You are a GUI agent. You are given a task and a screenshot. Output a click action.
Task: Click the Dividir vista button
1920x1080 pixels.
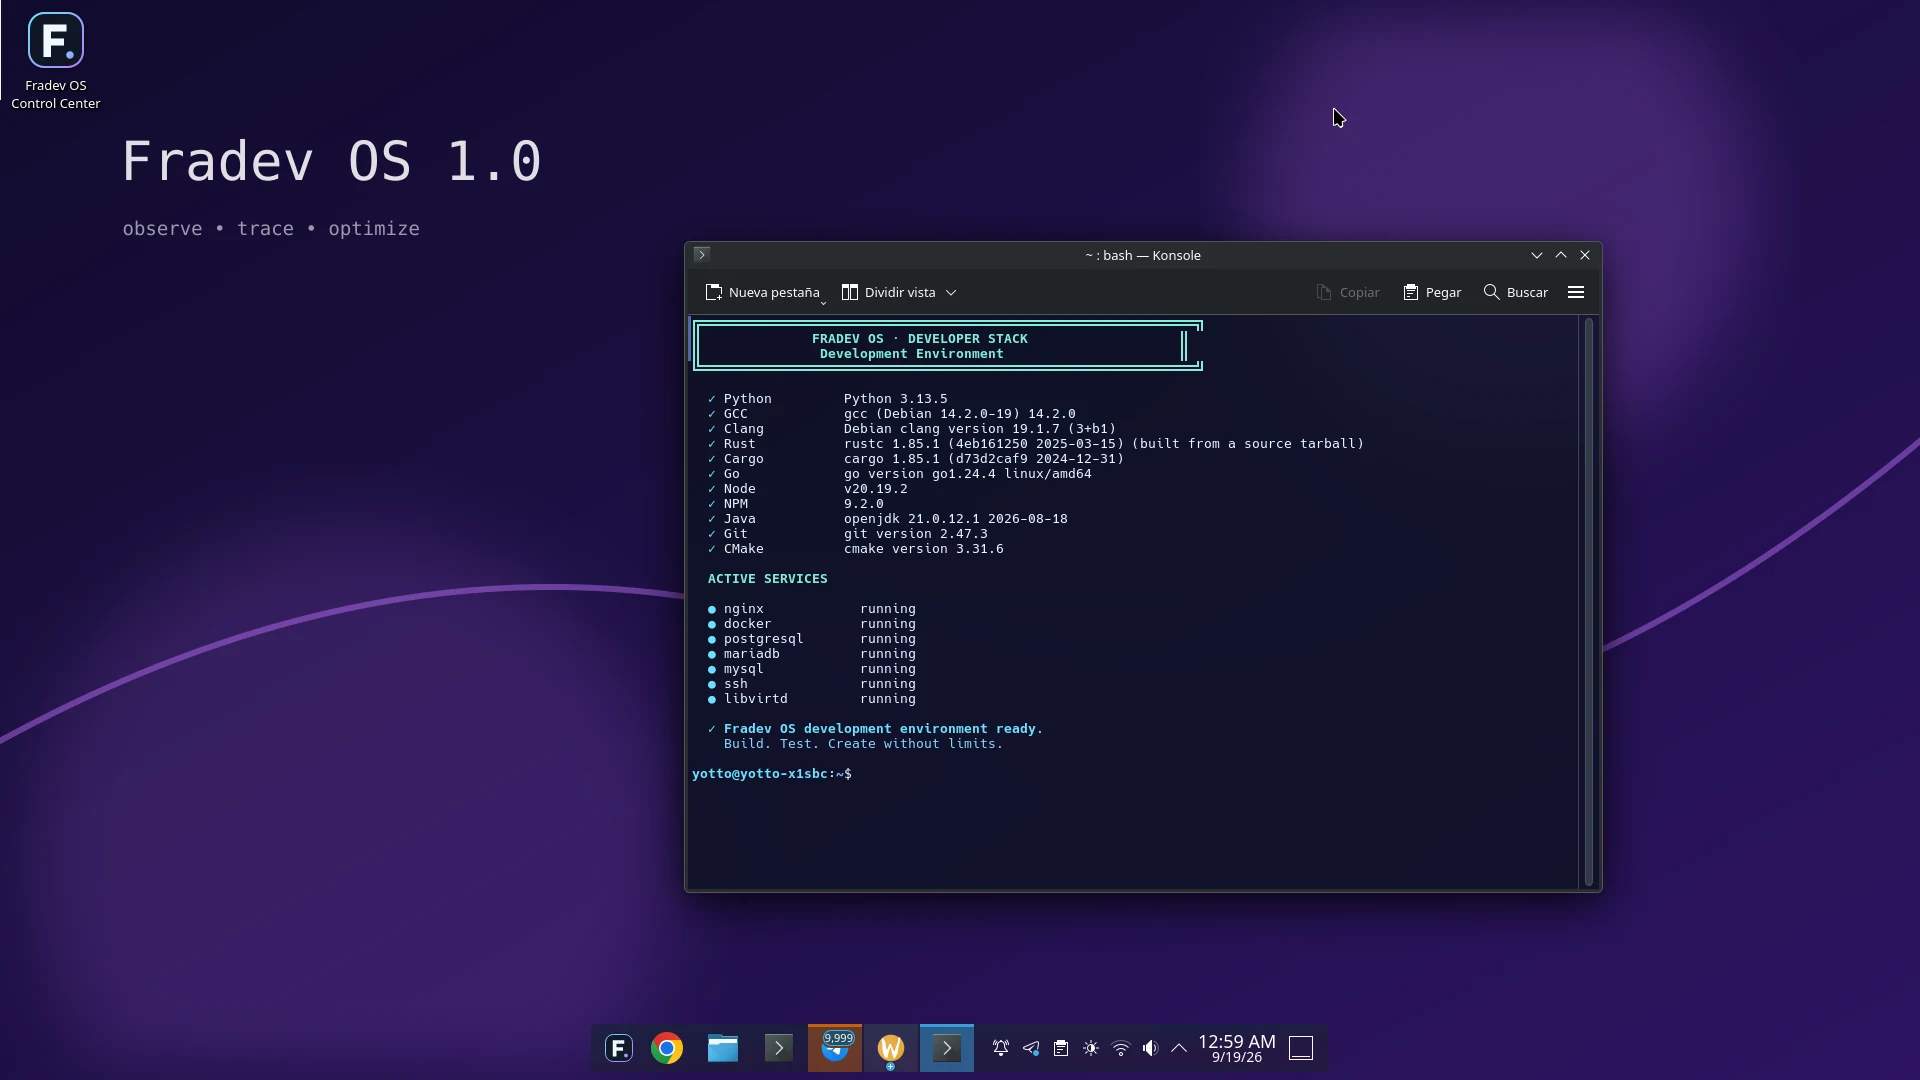point(889,292)
